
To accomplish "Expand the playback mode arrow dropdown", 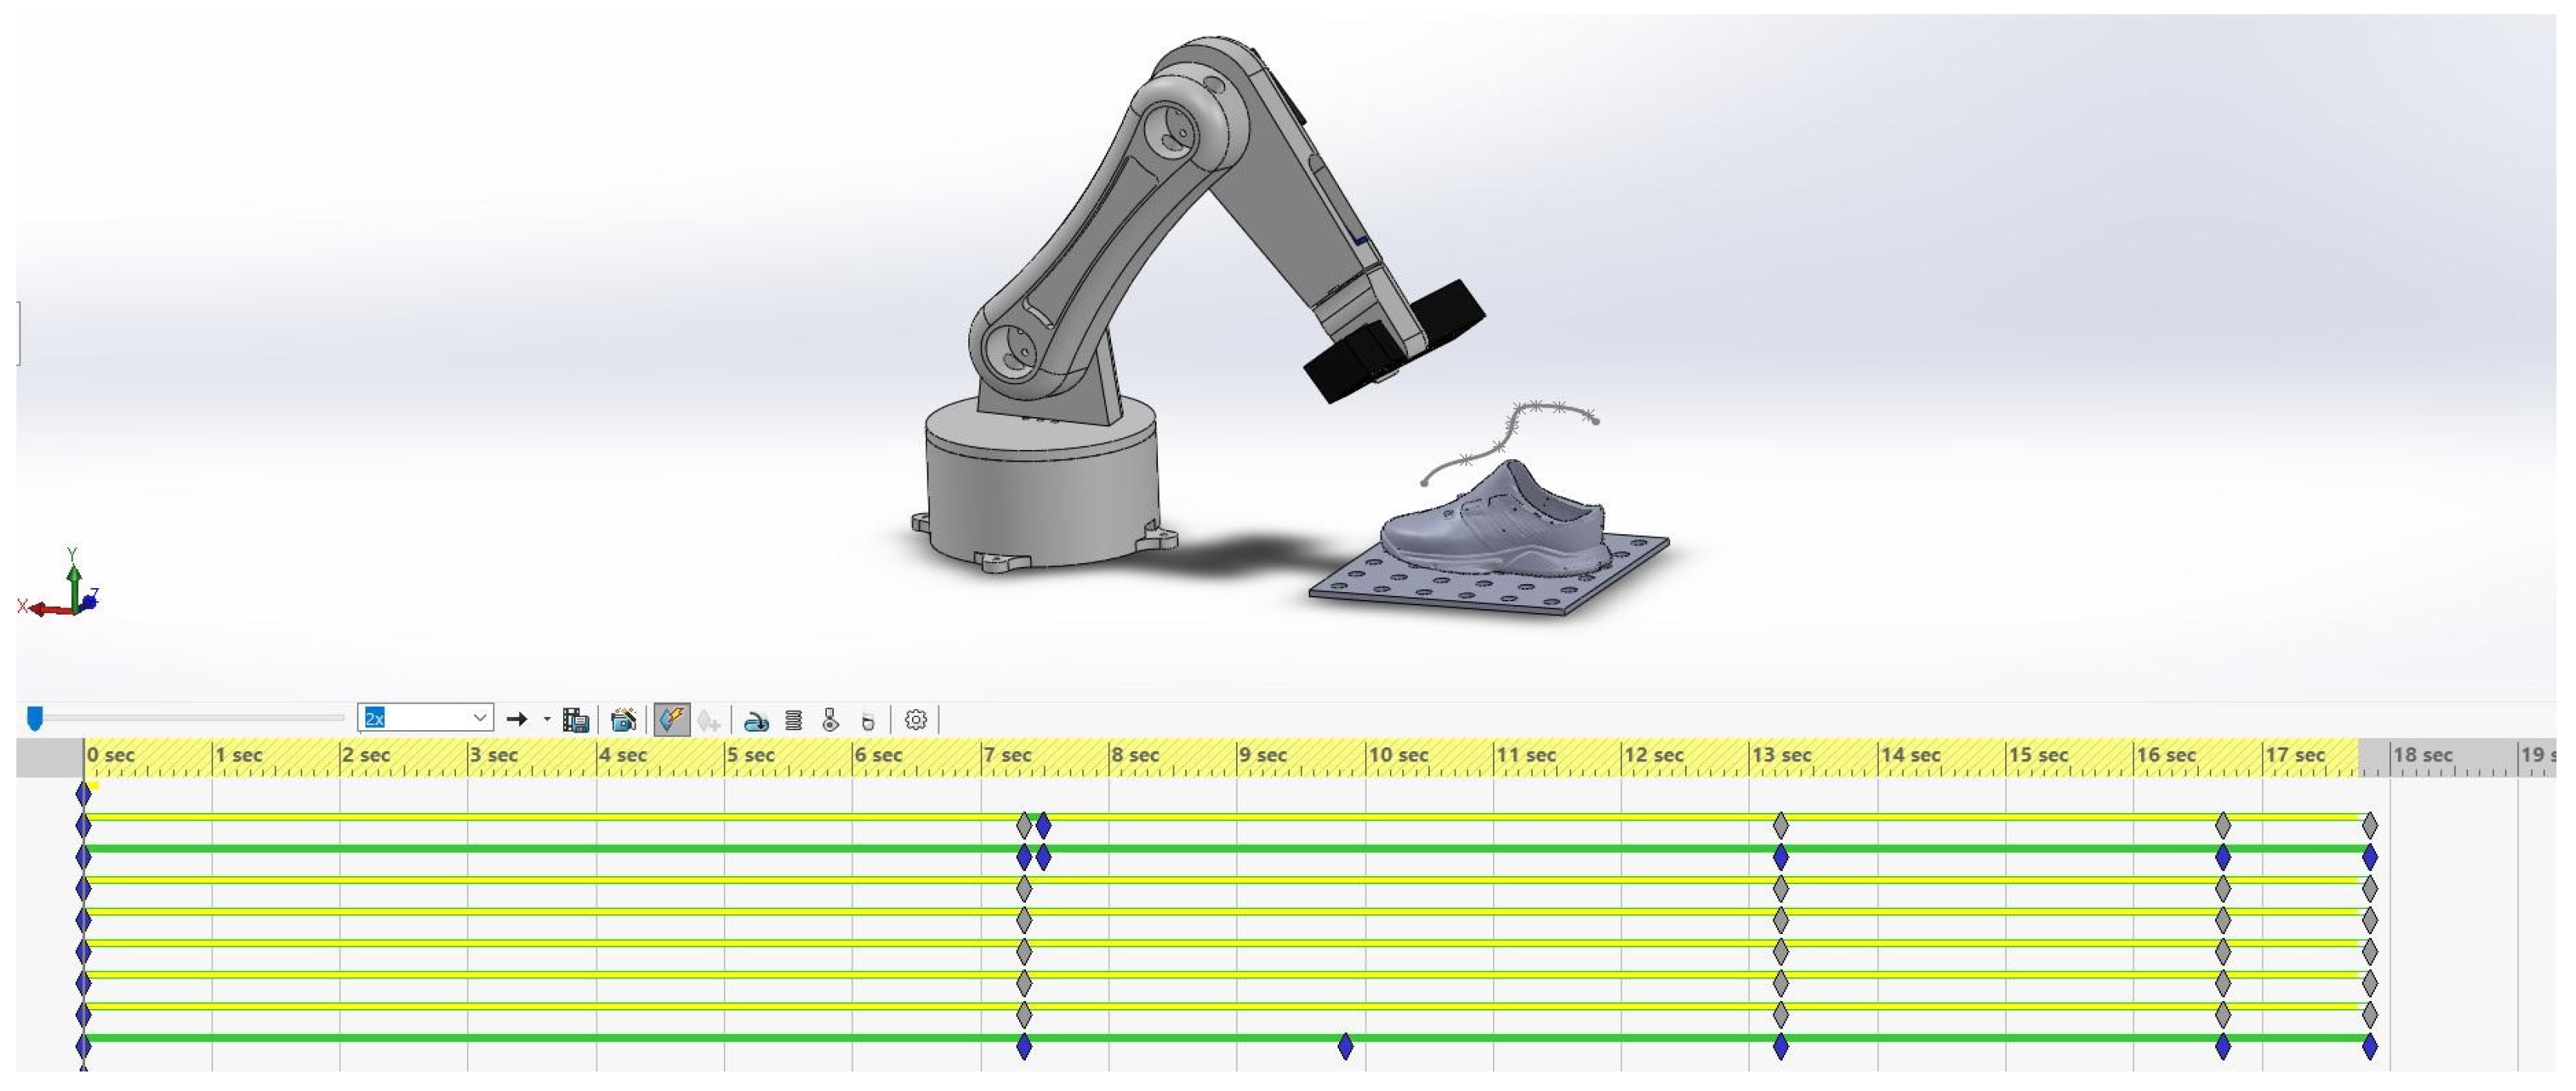I will pos(547,719).
